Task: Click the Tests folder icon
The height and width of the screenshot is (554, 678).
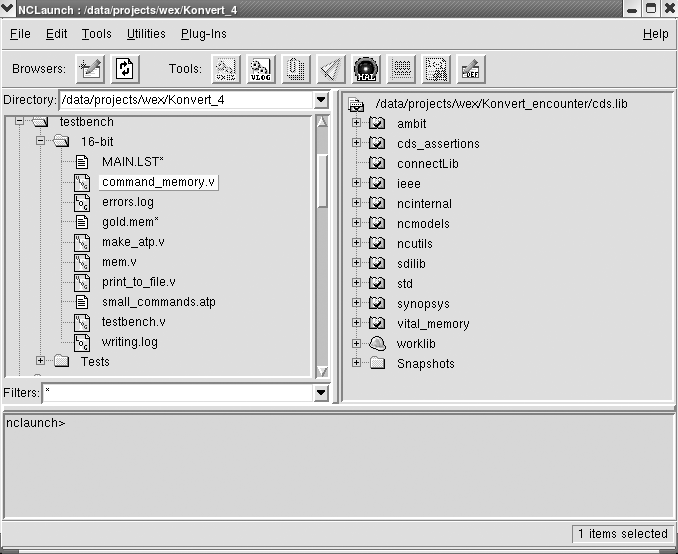Action: [x=61, y=361]
